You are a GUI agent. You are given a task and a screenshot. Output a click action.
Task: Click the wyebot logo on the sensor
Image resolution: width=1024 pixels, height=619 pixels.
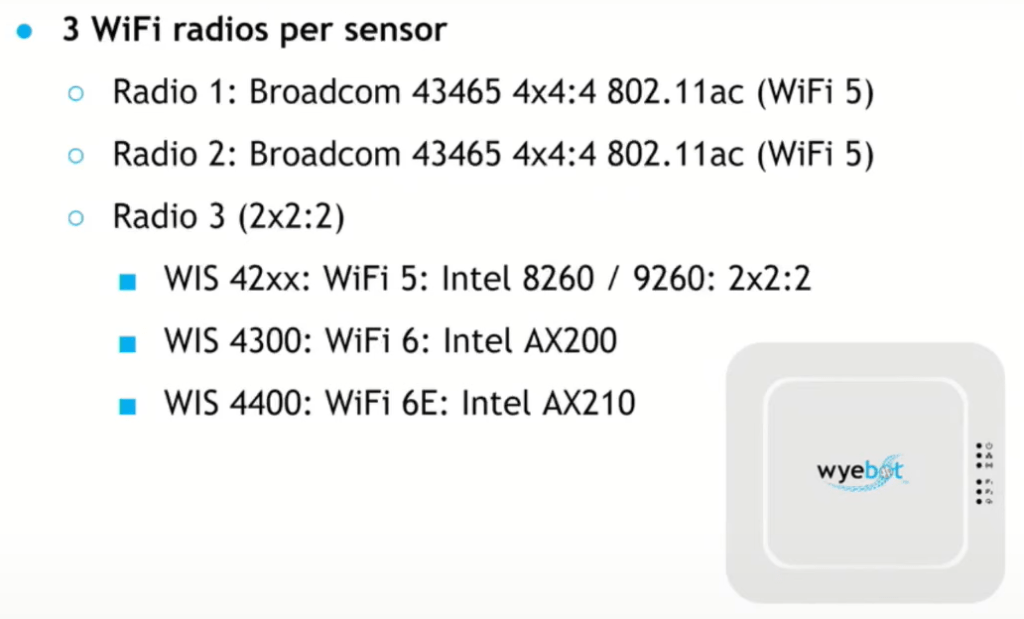pyautogui.click(x=860, y=471)
